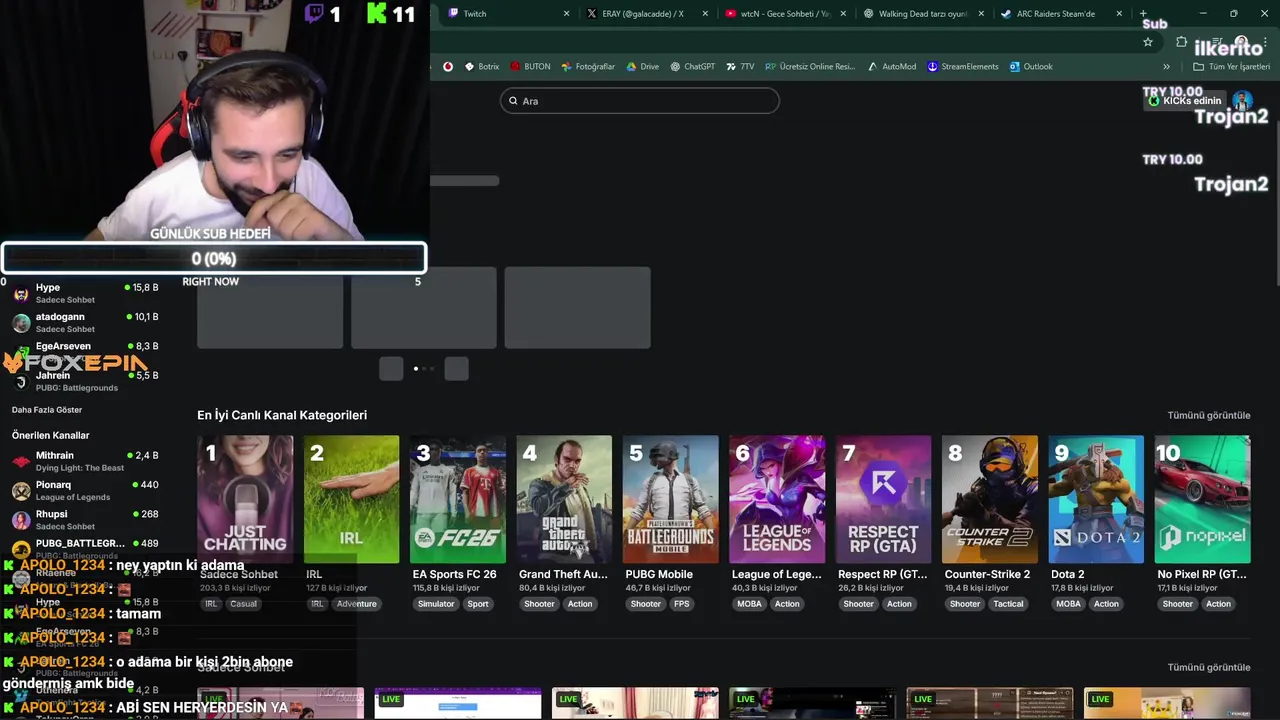1280x720 pixels.
Task: Click the Hype channel avatar in the sidebar
Action: point(20,293)
